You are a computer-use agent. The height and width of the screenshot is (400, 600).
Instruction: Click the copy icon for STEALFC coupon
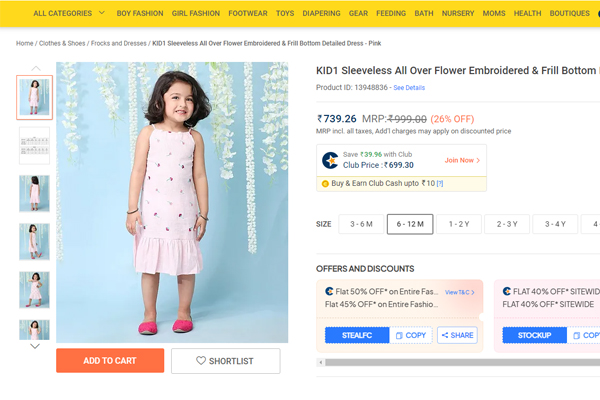(400, 336)
